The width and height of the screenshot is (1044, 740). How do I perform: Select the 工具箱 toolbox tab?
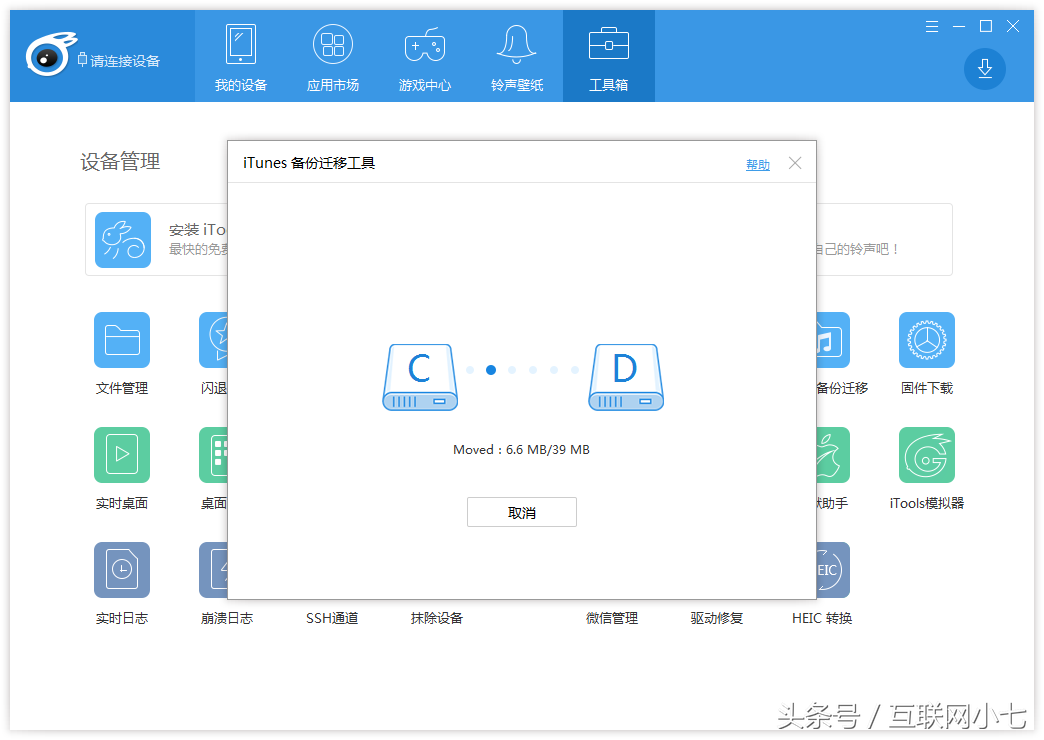point(608,58)
